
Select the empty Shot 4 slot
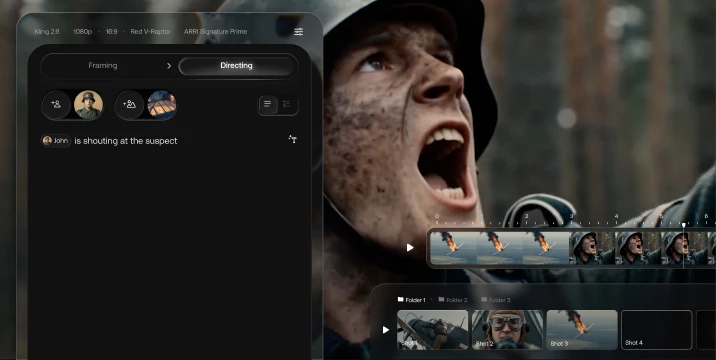click(x=657, y=330)
